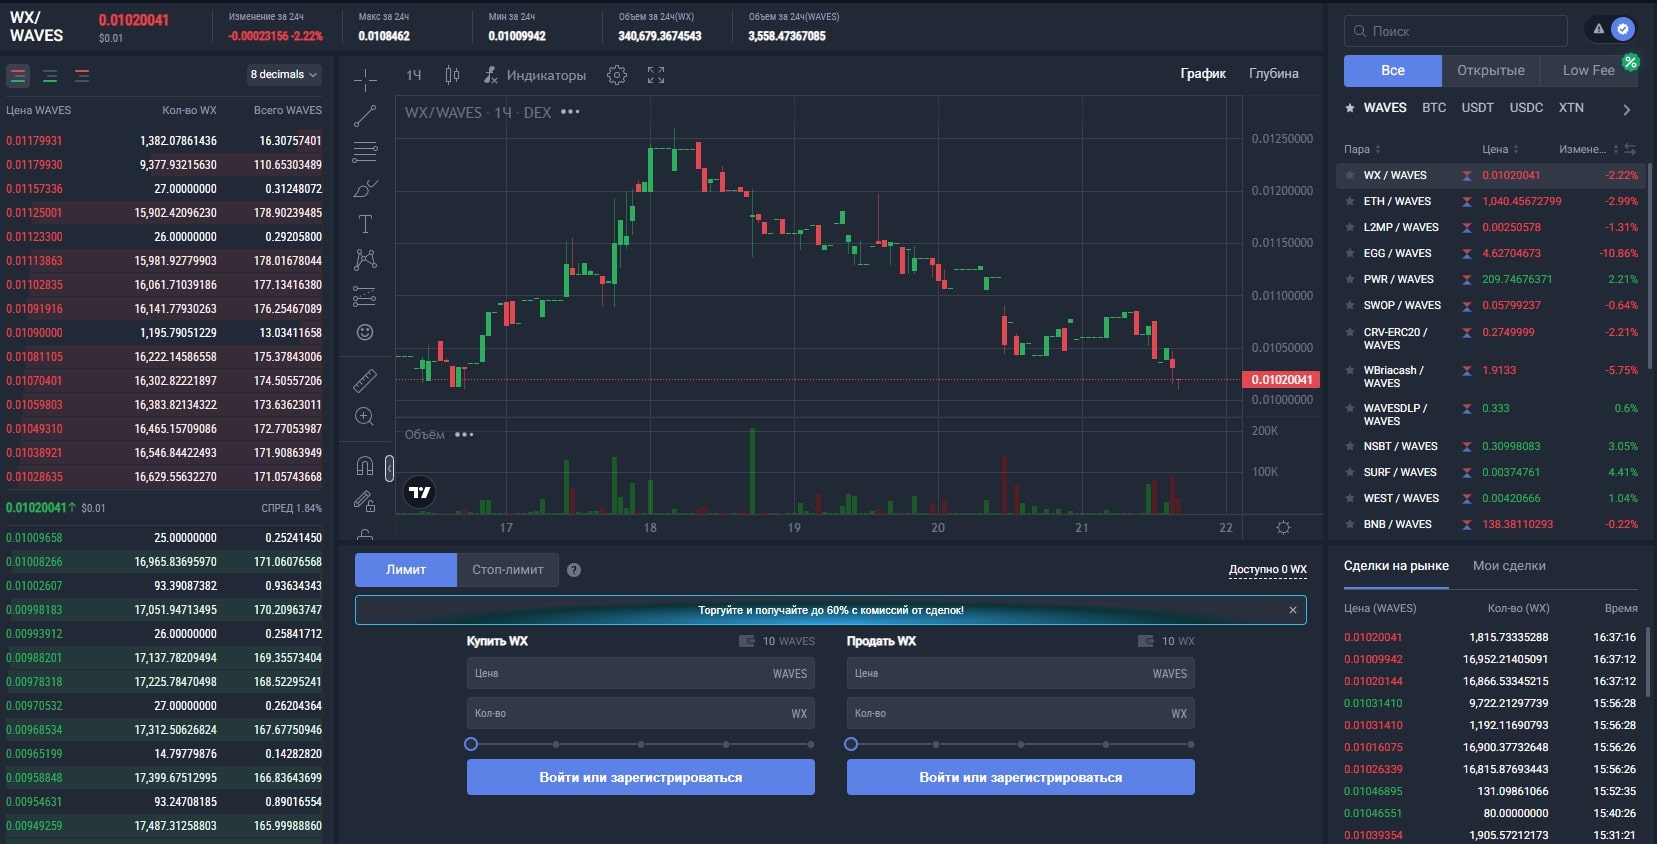Open the WX/WAVES legend options menu

570,112
